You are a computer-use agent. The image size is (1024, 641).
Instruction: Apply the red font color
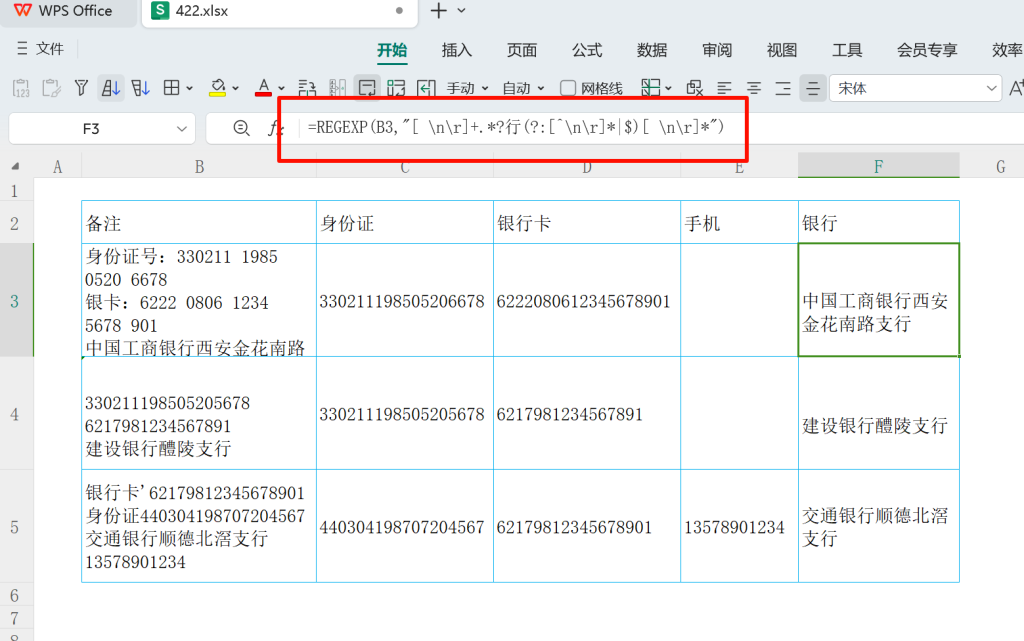pos(263,88)
